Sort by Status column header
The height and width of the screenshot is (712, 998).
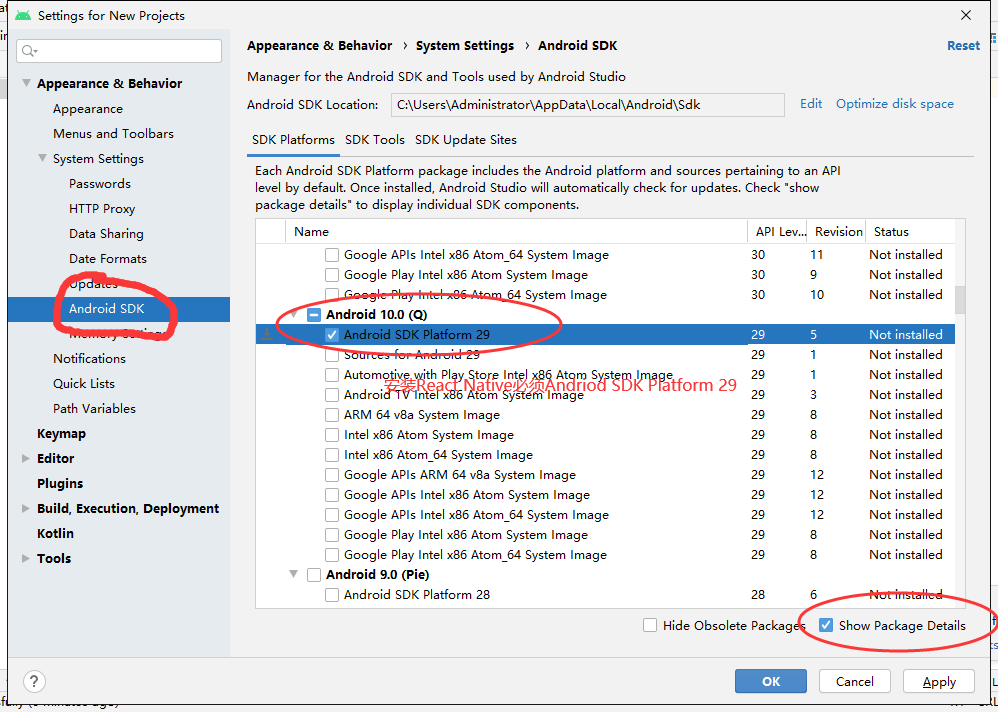[910, 232]
